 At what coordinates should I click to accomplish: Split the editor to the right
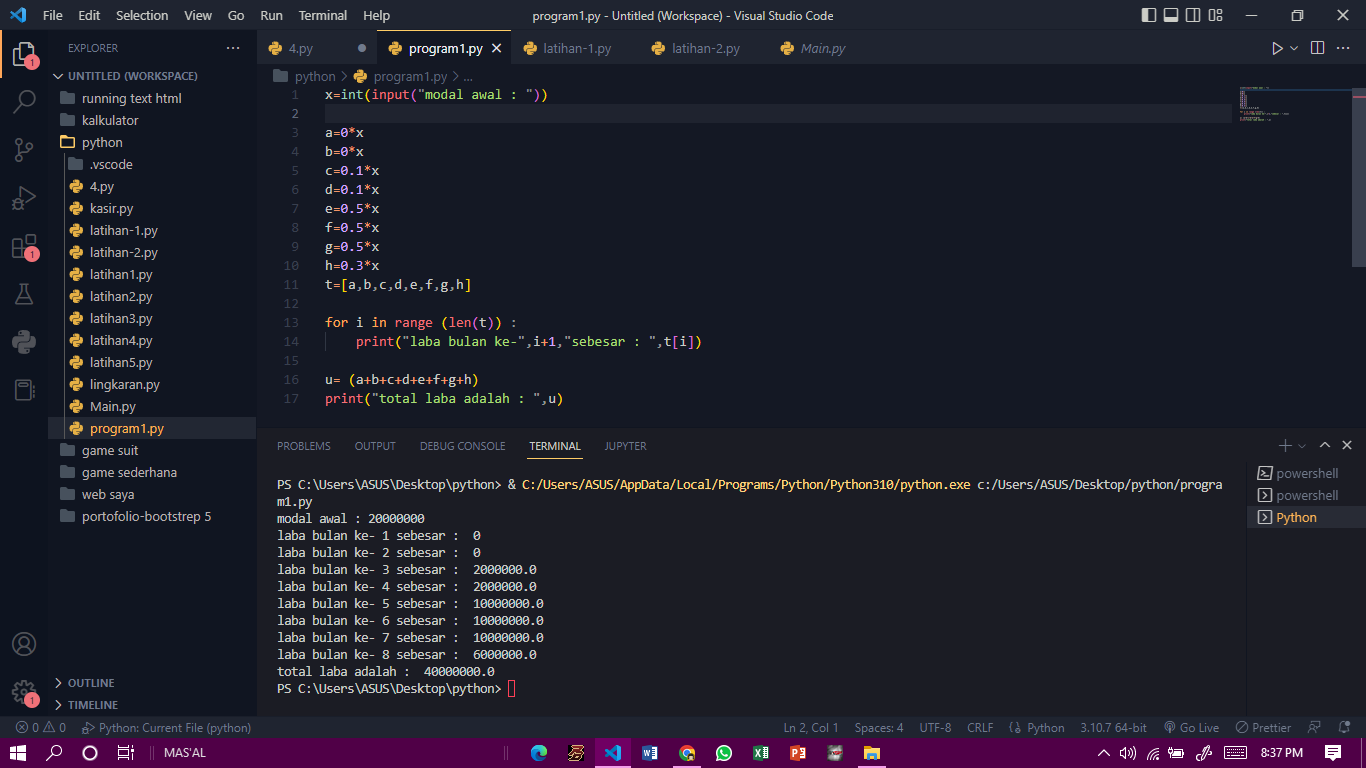point(1318,48)
